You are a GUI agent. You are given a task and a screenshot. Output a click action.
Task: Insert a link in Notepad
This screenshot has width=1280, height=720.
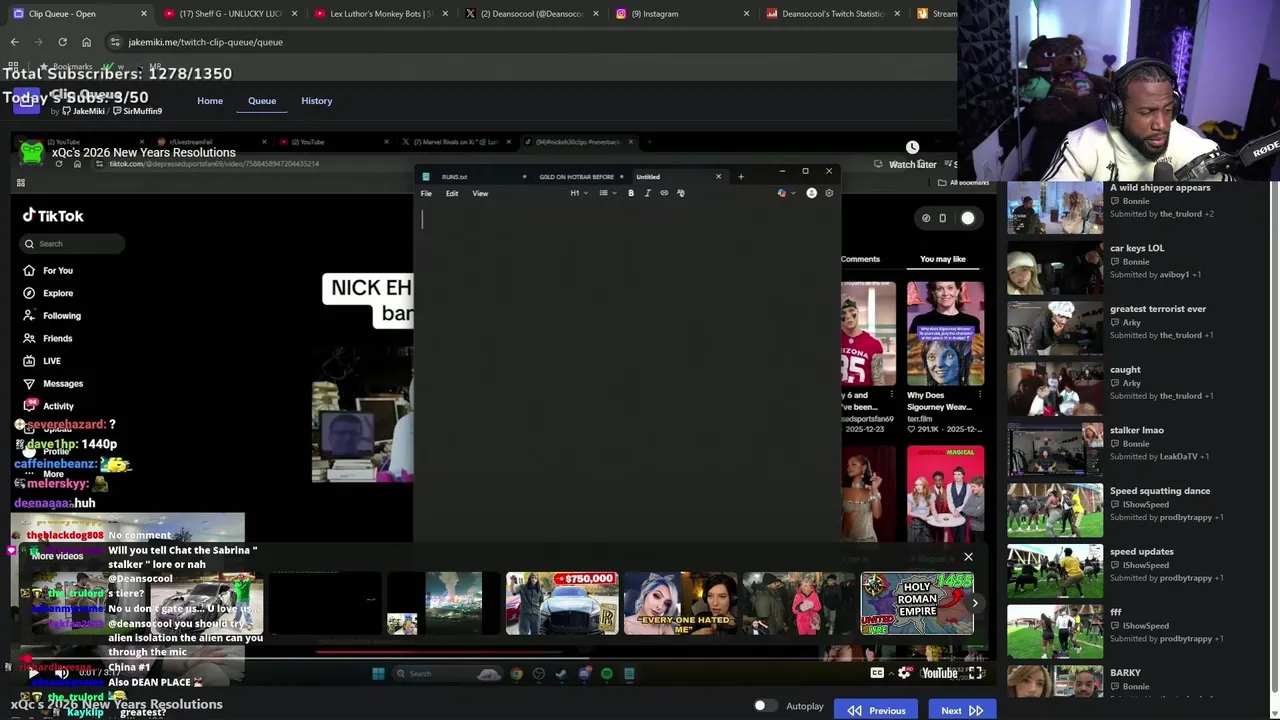point(664,193)
